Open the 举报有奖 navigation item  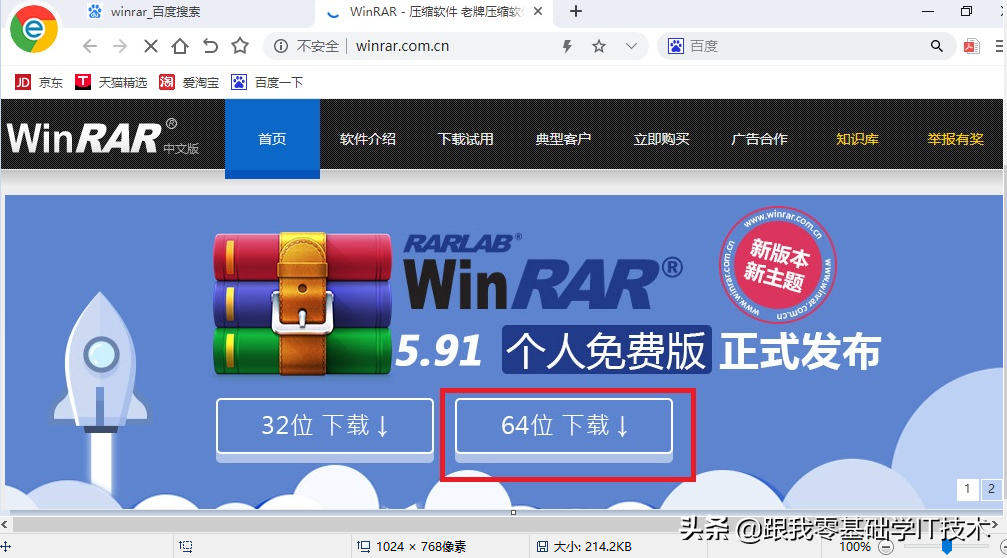(x=955, y=139)
